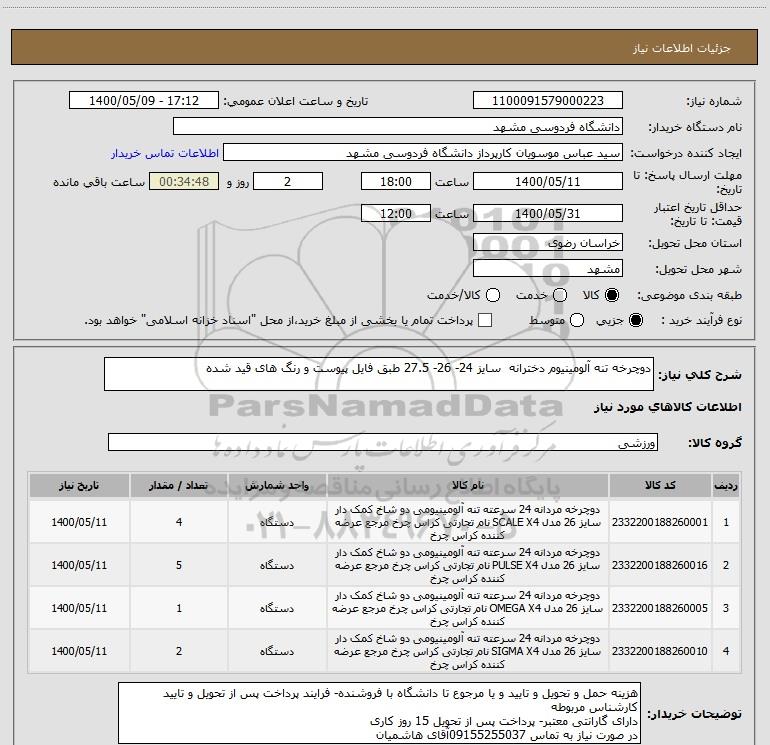The height and width of the screenshot is (745, 770).
Task: Click the response deadline date 1400/05/11 field
Action: click(x=548, y=181)
